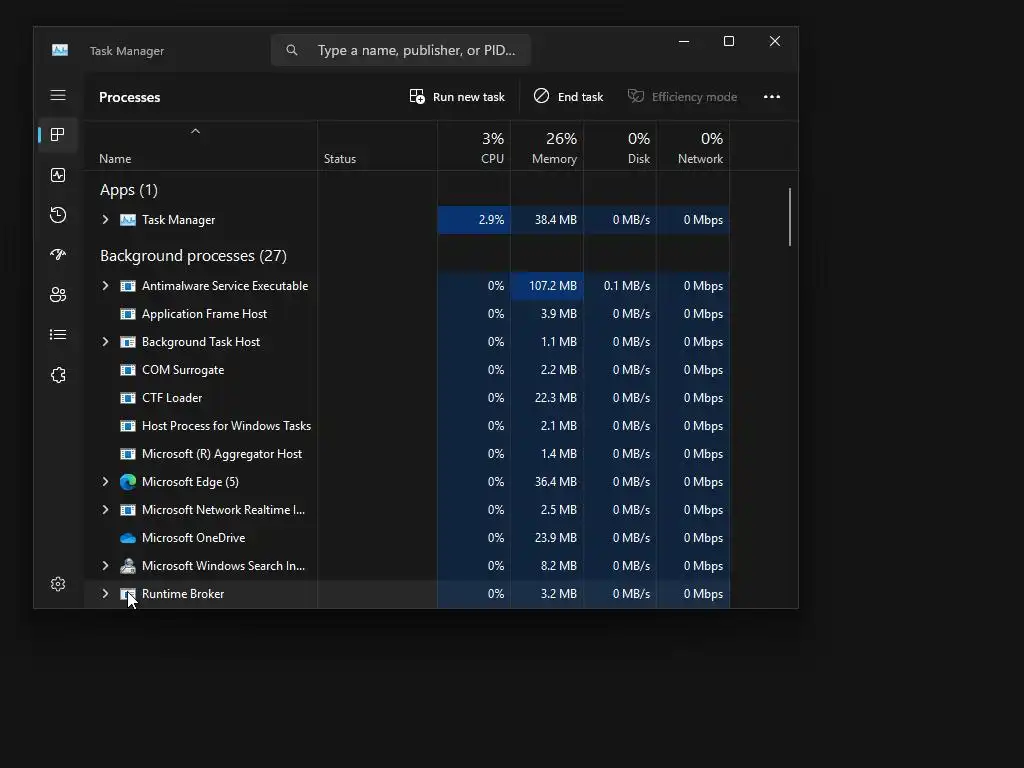This screenshot has height=768, width=1024.
Task: Expand Background Task Host
Action: (x=105, y=342)
